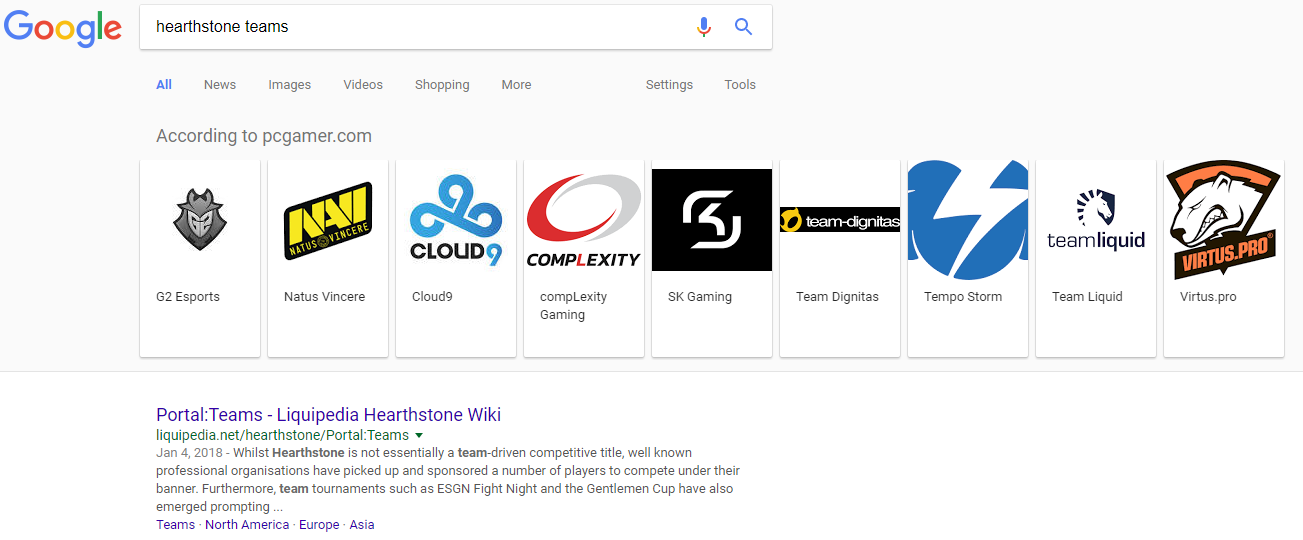Expand the liquipedia.net URL dropdown arrow

pos(419,436)
